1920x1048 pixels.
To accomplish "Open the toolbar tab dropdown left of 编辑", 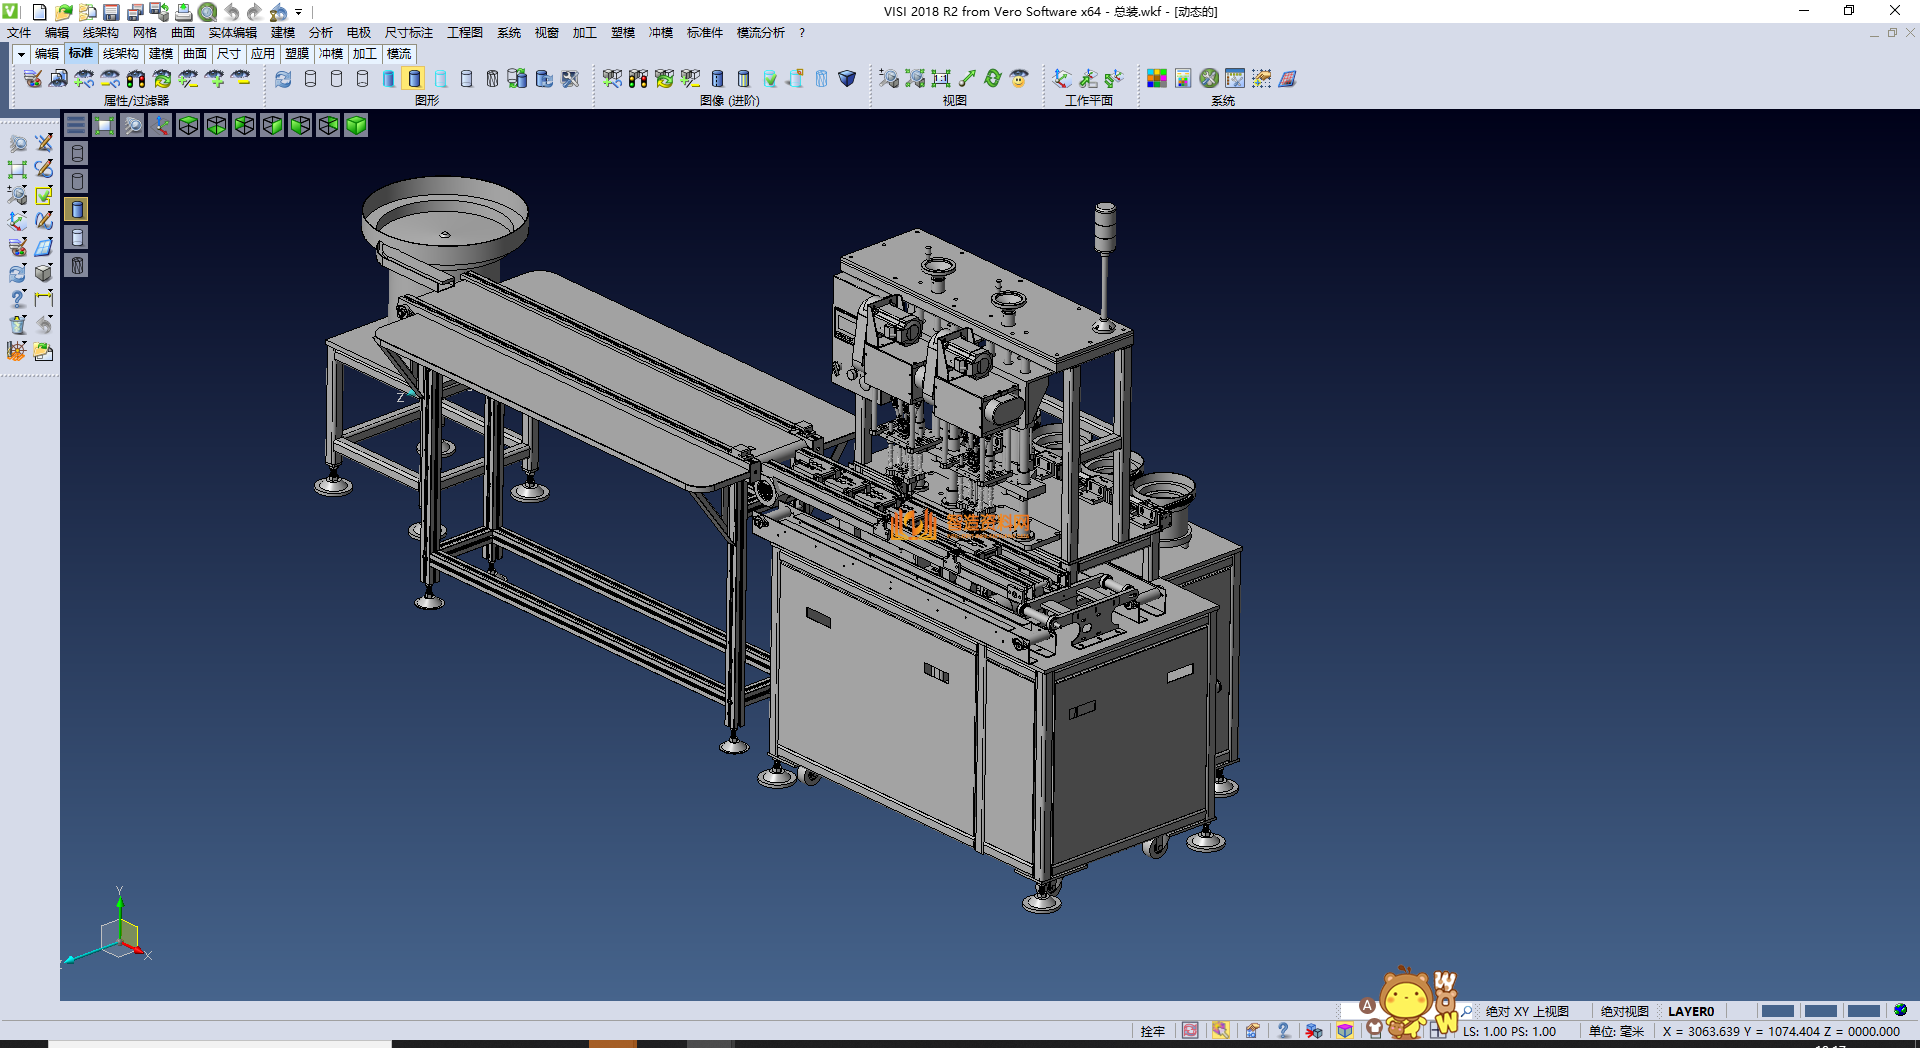I will coord(21,54).
